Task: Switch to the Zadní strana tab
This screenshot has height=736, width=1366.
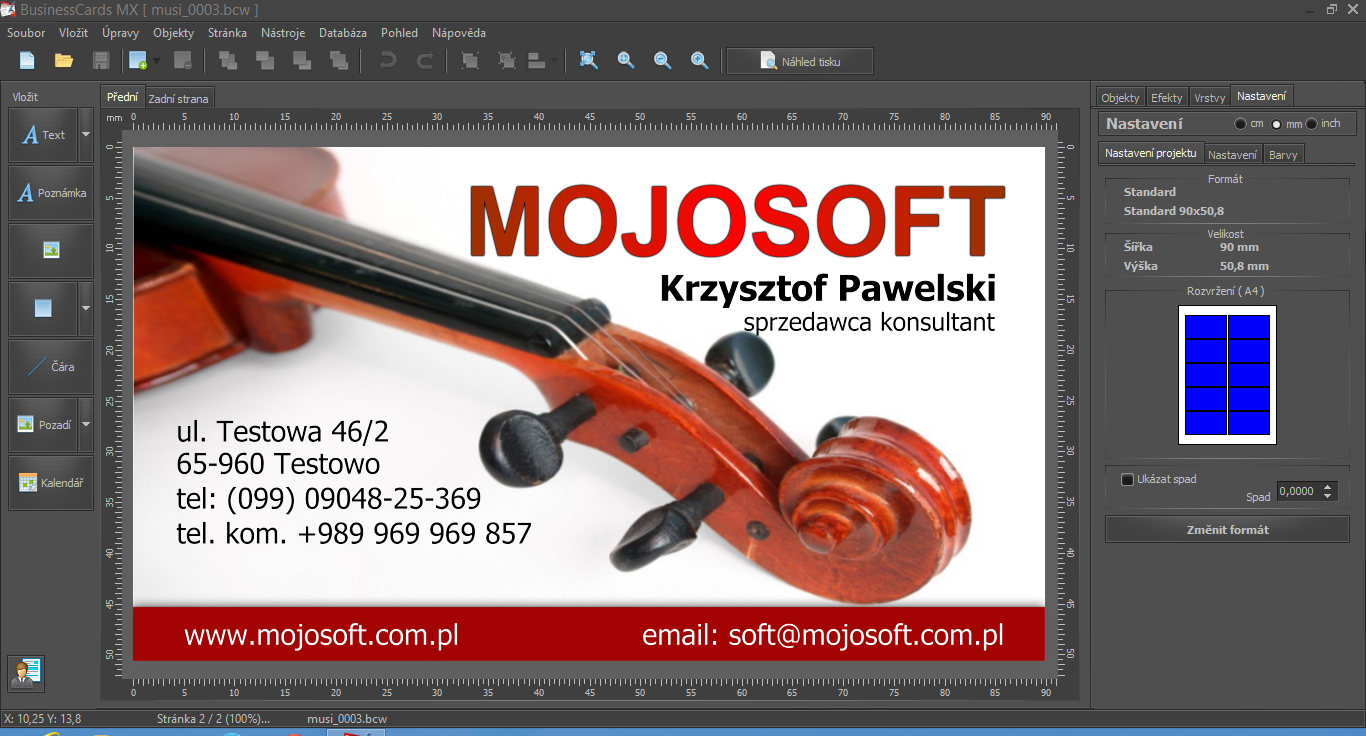Action: click(179, 98)
